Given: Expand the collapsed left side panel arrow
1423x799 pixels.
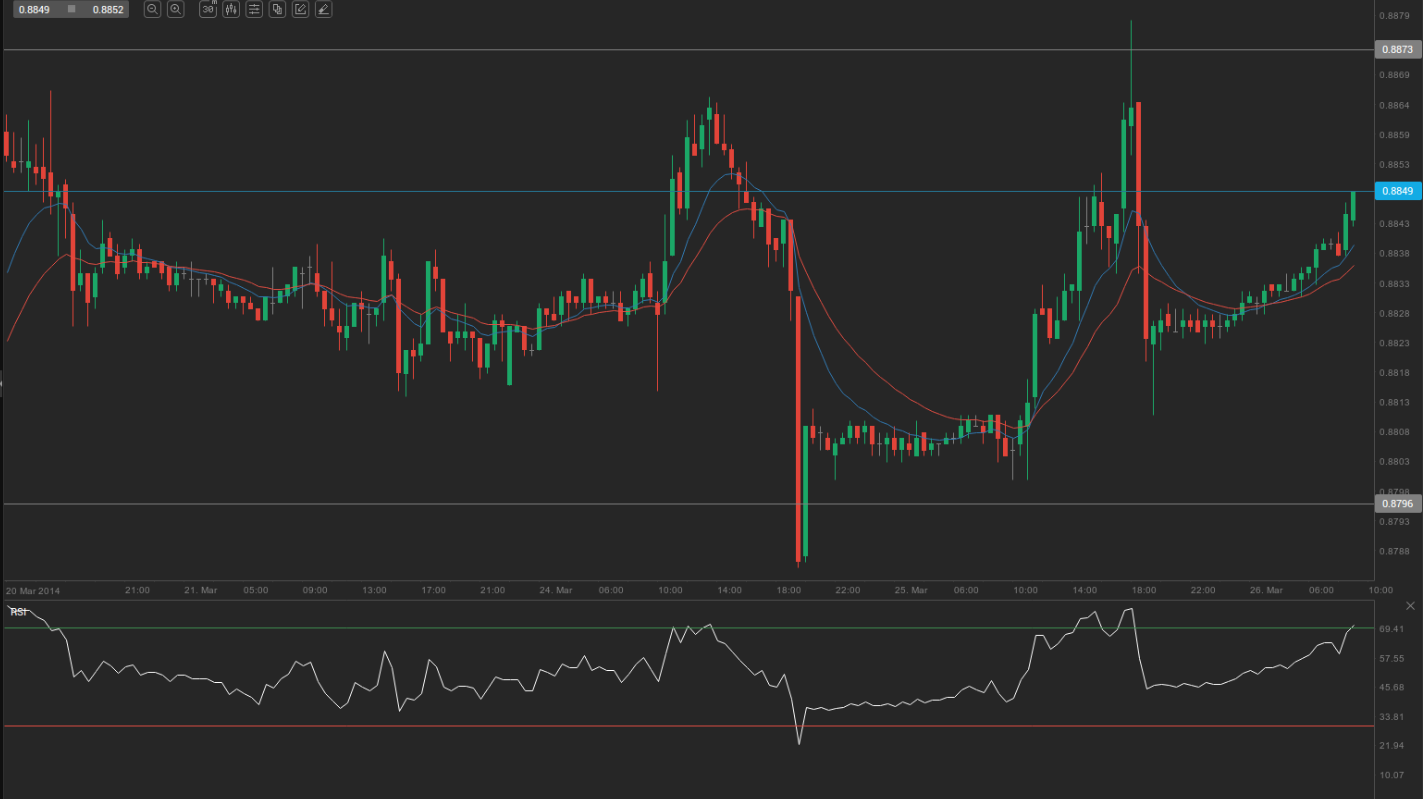Looking at the screenshot, I should click(2, 383).
